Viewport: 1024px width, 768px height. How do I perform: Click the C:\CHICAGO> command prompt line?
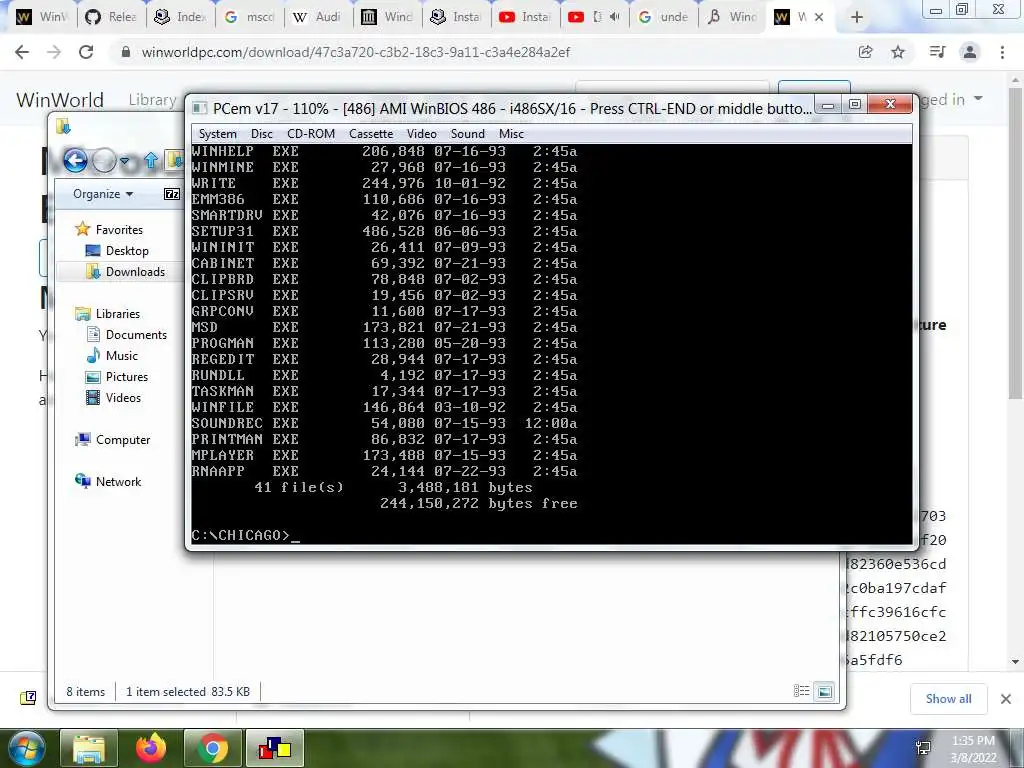pyautogui.click(x=246, y=536)
